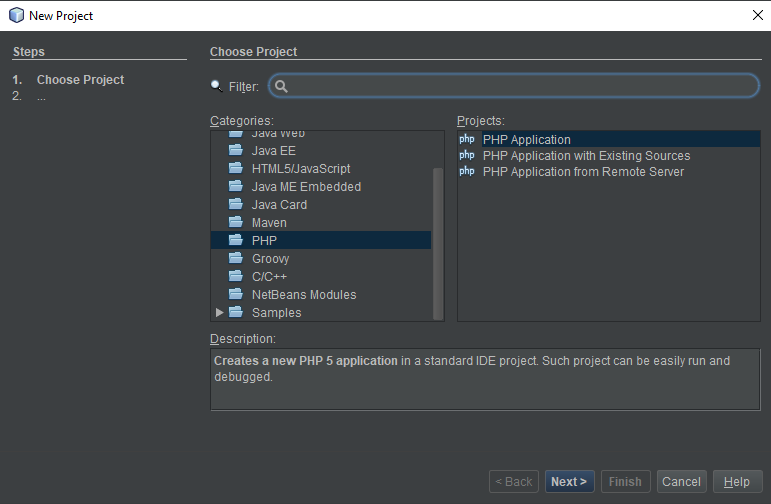Open Help for this wizard
This screenshot has height=504, width=771.
(x=738, y=481)
